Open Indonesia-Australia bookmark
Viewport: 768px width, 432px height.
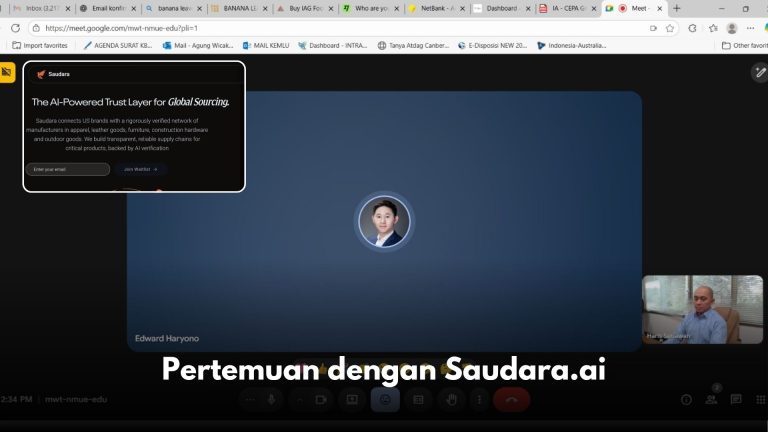click(x=572, y=46)
